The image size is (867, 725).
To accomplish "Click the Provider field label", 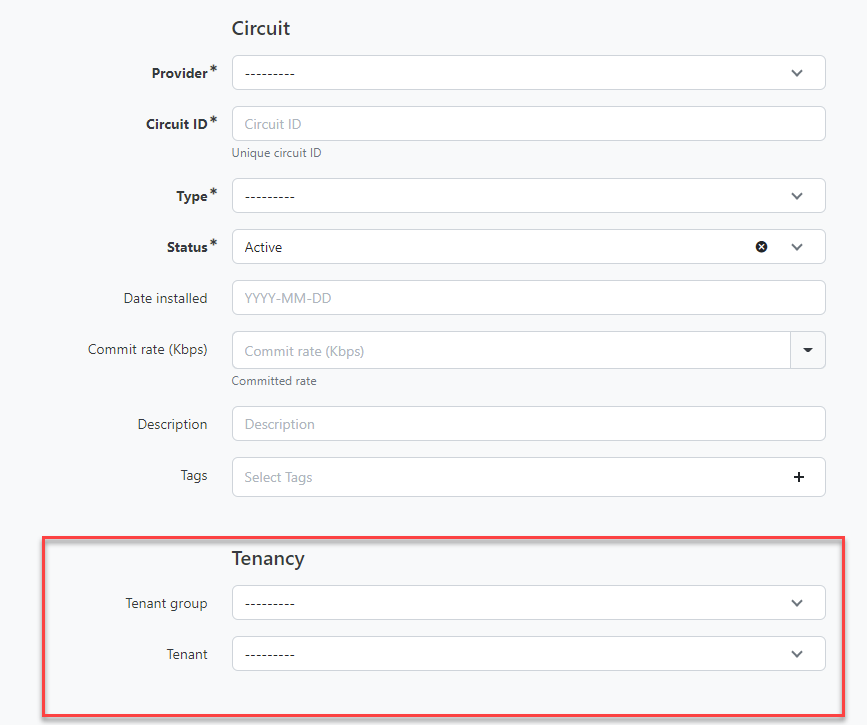I will click(x=180, y=73).
